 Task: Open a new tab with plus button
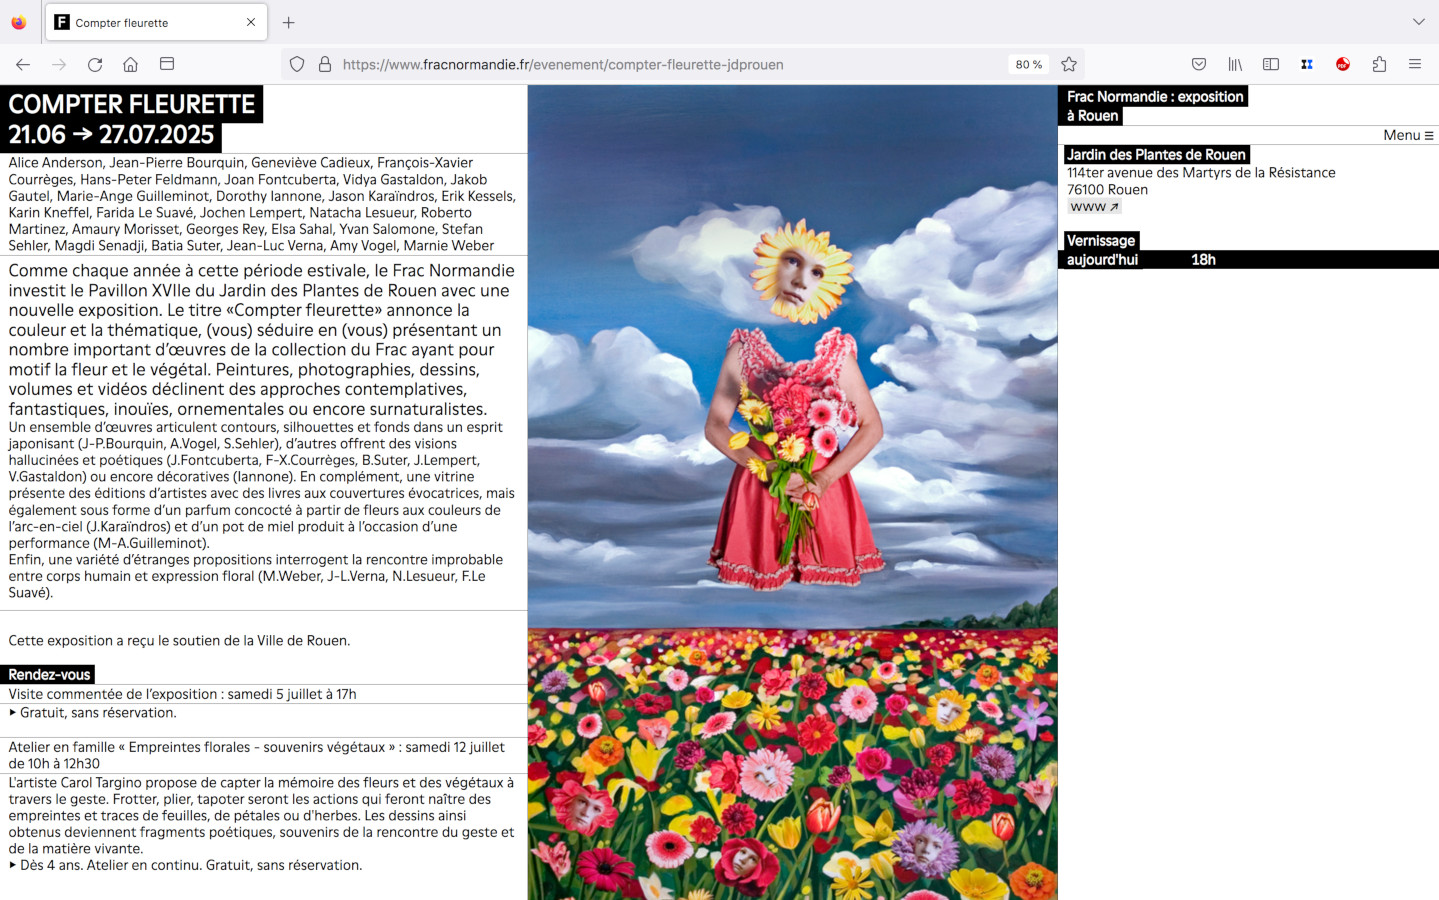click(x=289, y=22)
